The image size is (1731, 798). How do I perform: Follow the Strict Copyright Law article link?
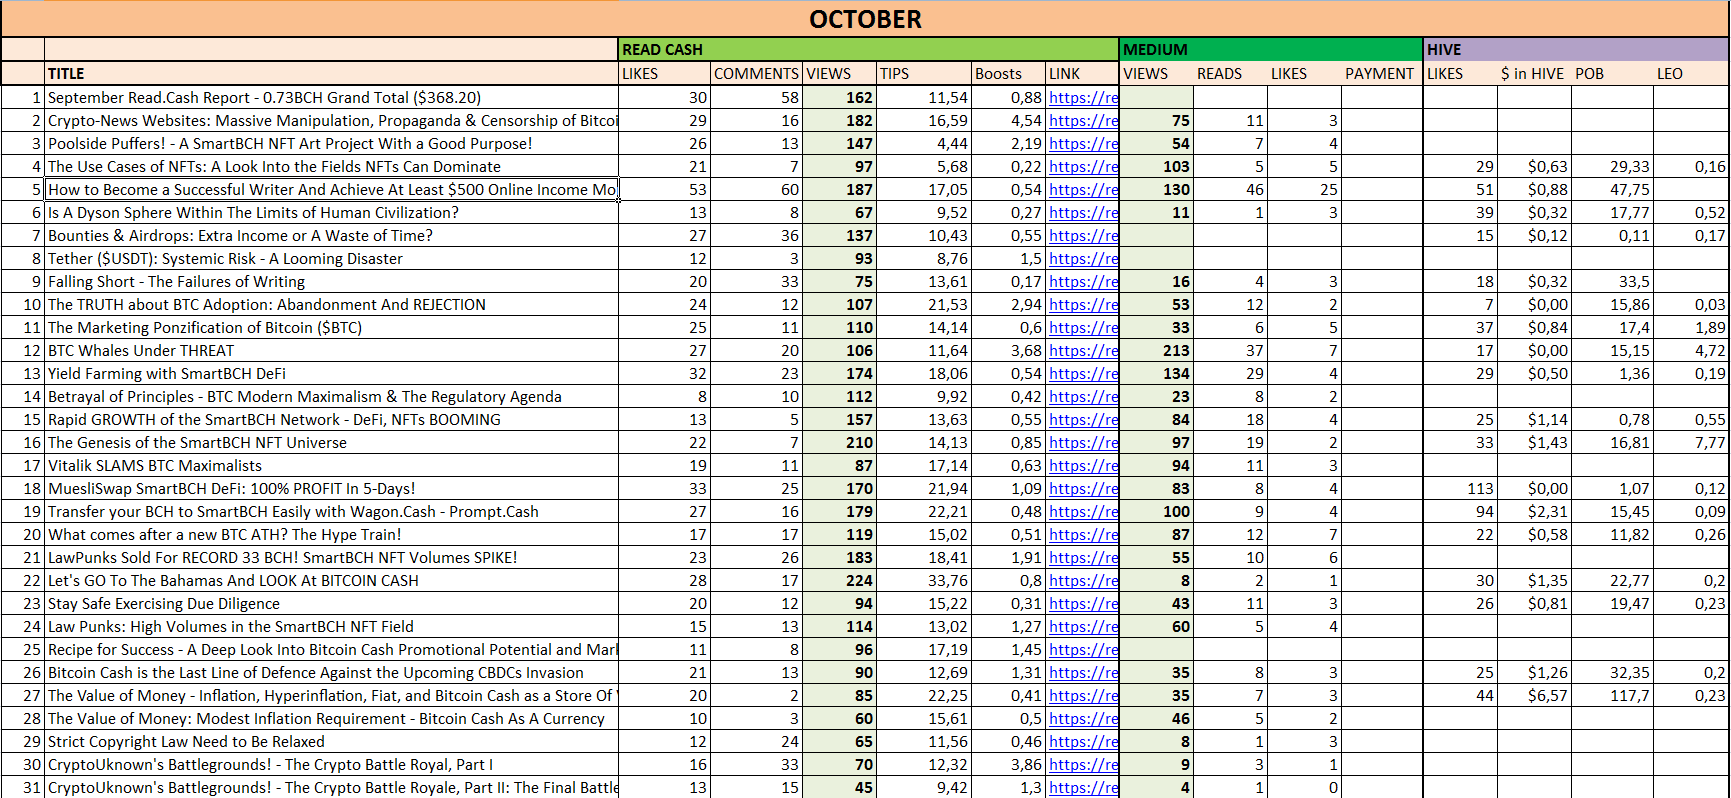point(1083,742)
